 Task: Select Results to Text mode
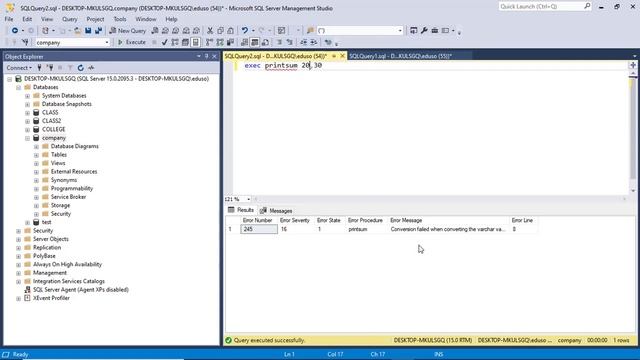244,42
